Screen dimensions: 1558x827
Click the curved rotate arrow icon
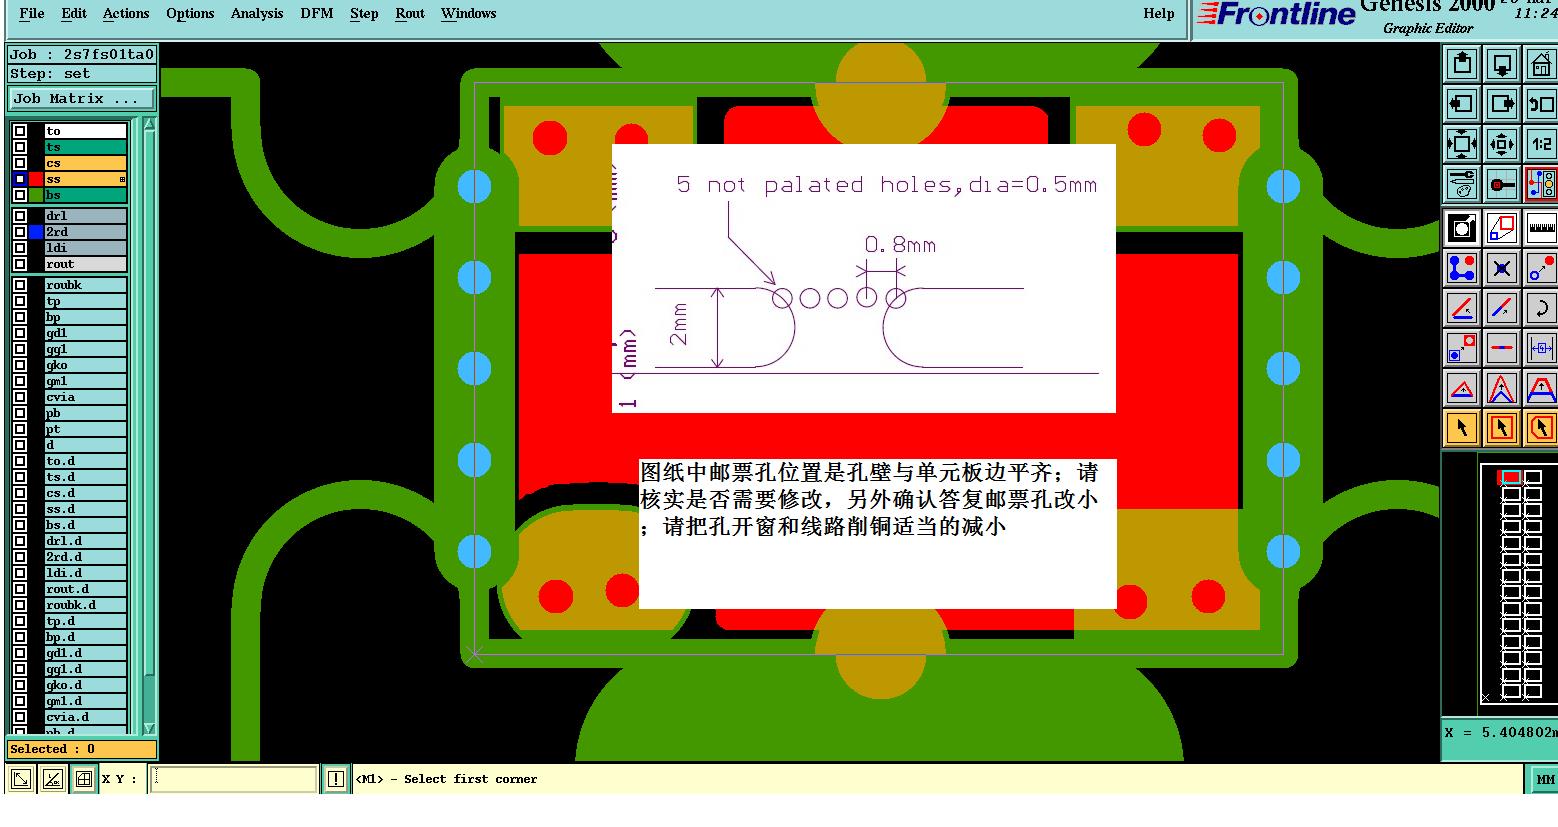[1541, 309]
